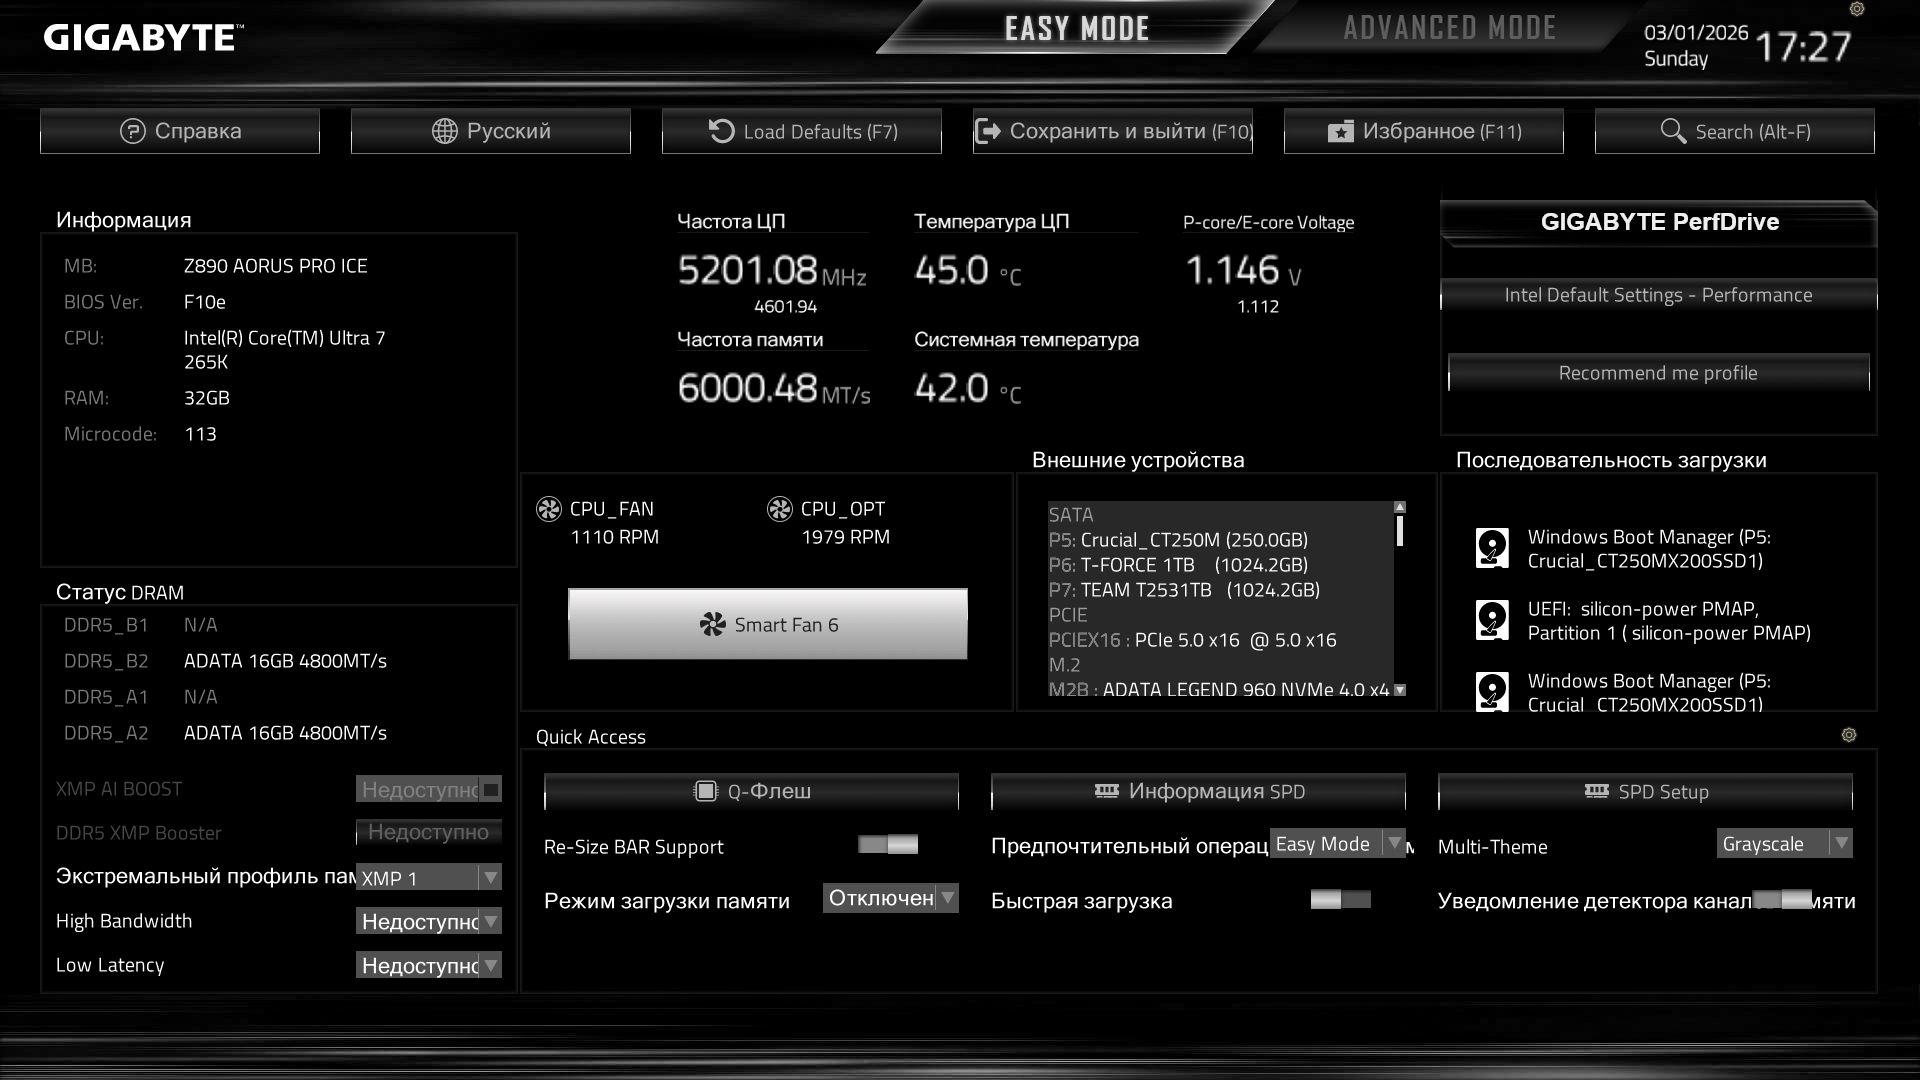Toggle the Быстрая загрузка switch
Screen dimensions: 1920x1080
[x=1340, y=900]
